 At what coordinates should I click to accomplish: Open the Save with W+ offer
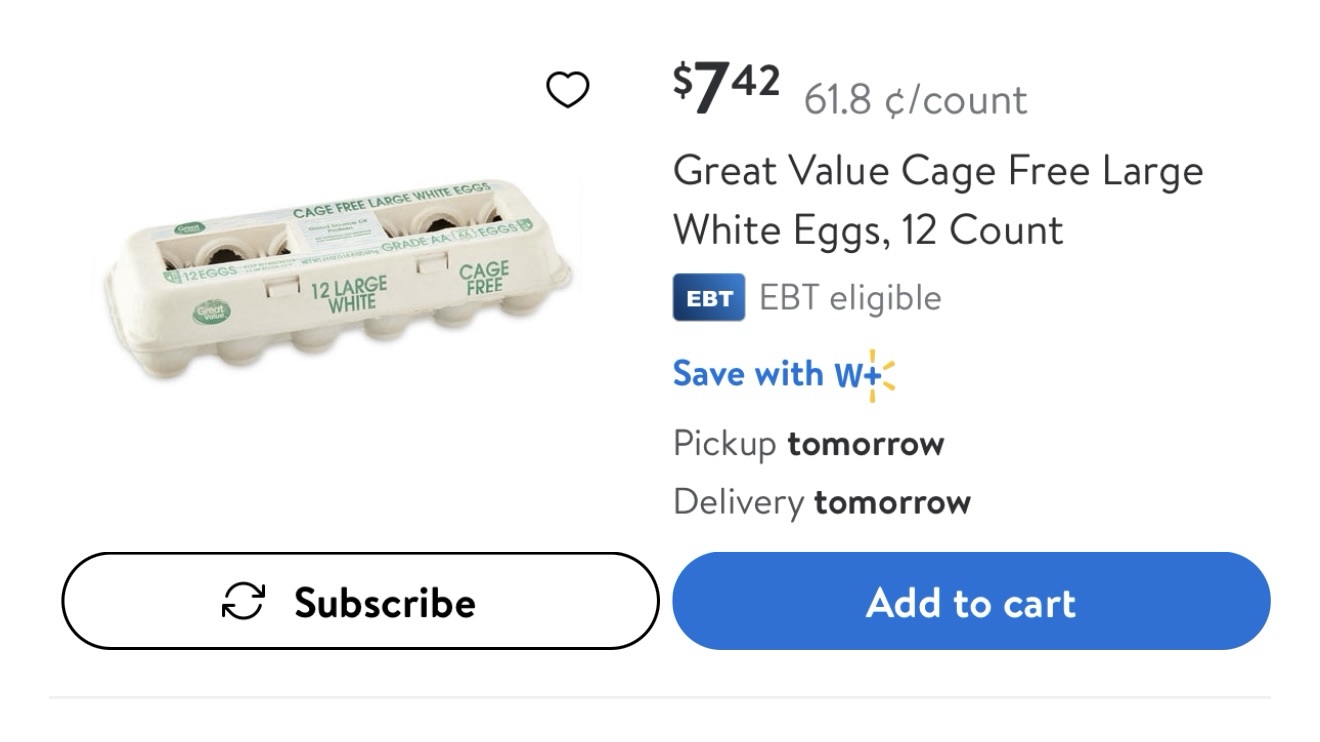coord(752,374)
